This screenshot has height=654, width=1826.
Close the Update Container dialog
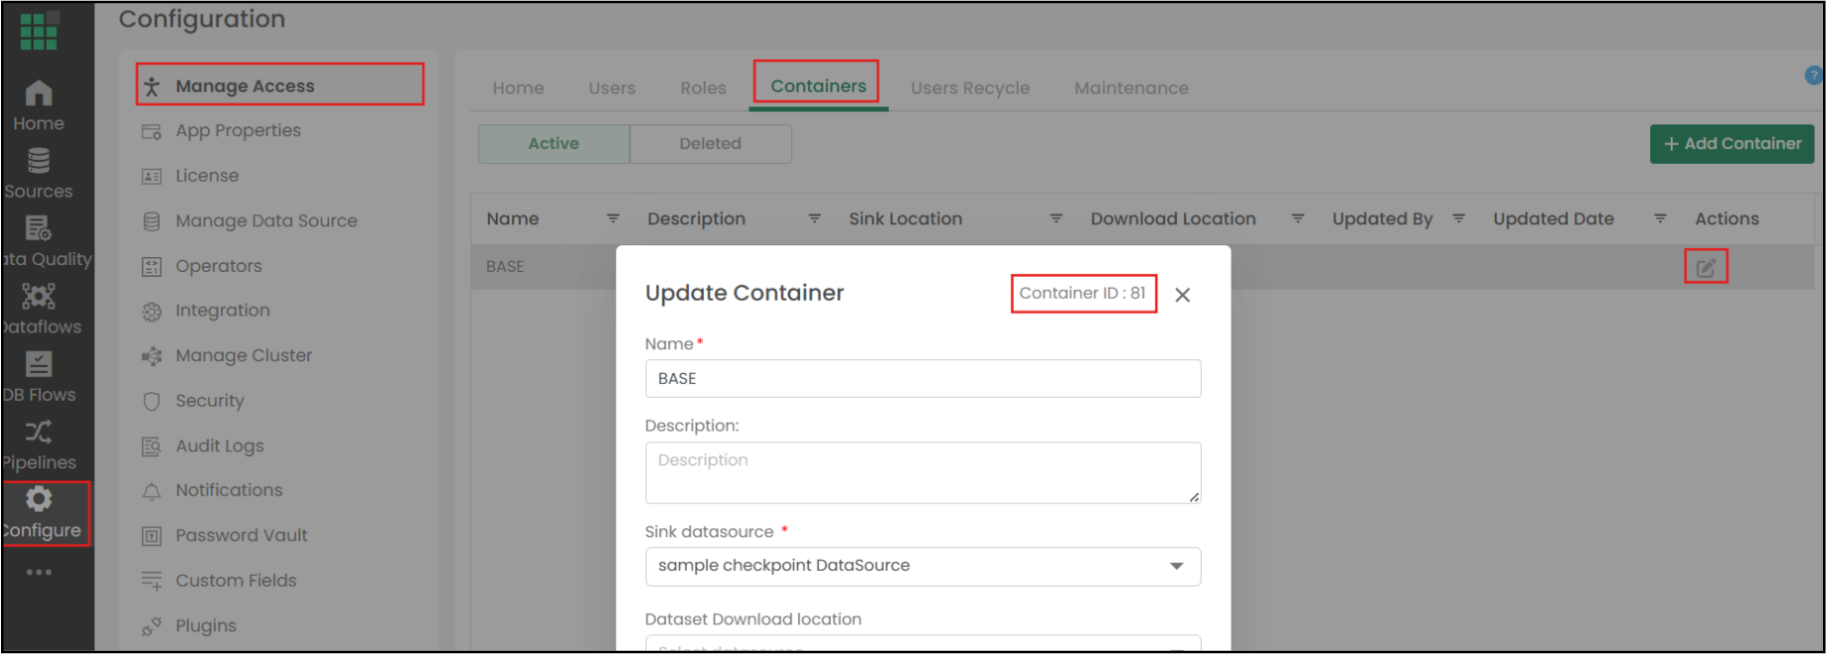(1182, 295)
